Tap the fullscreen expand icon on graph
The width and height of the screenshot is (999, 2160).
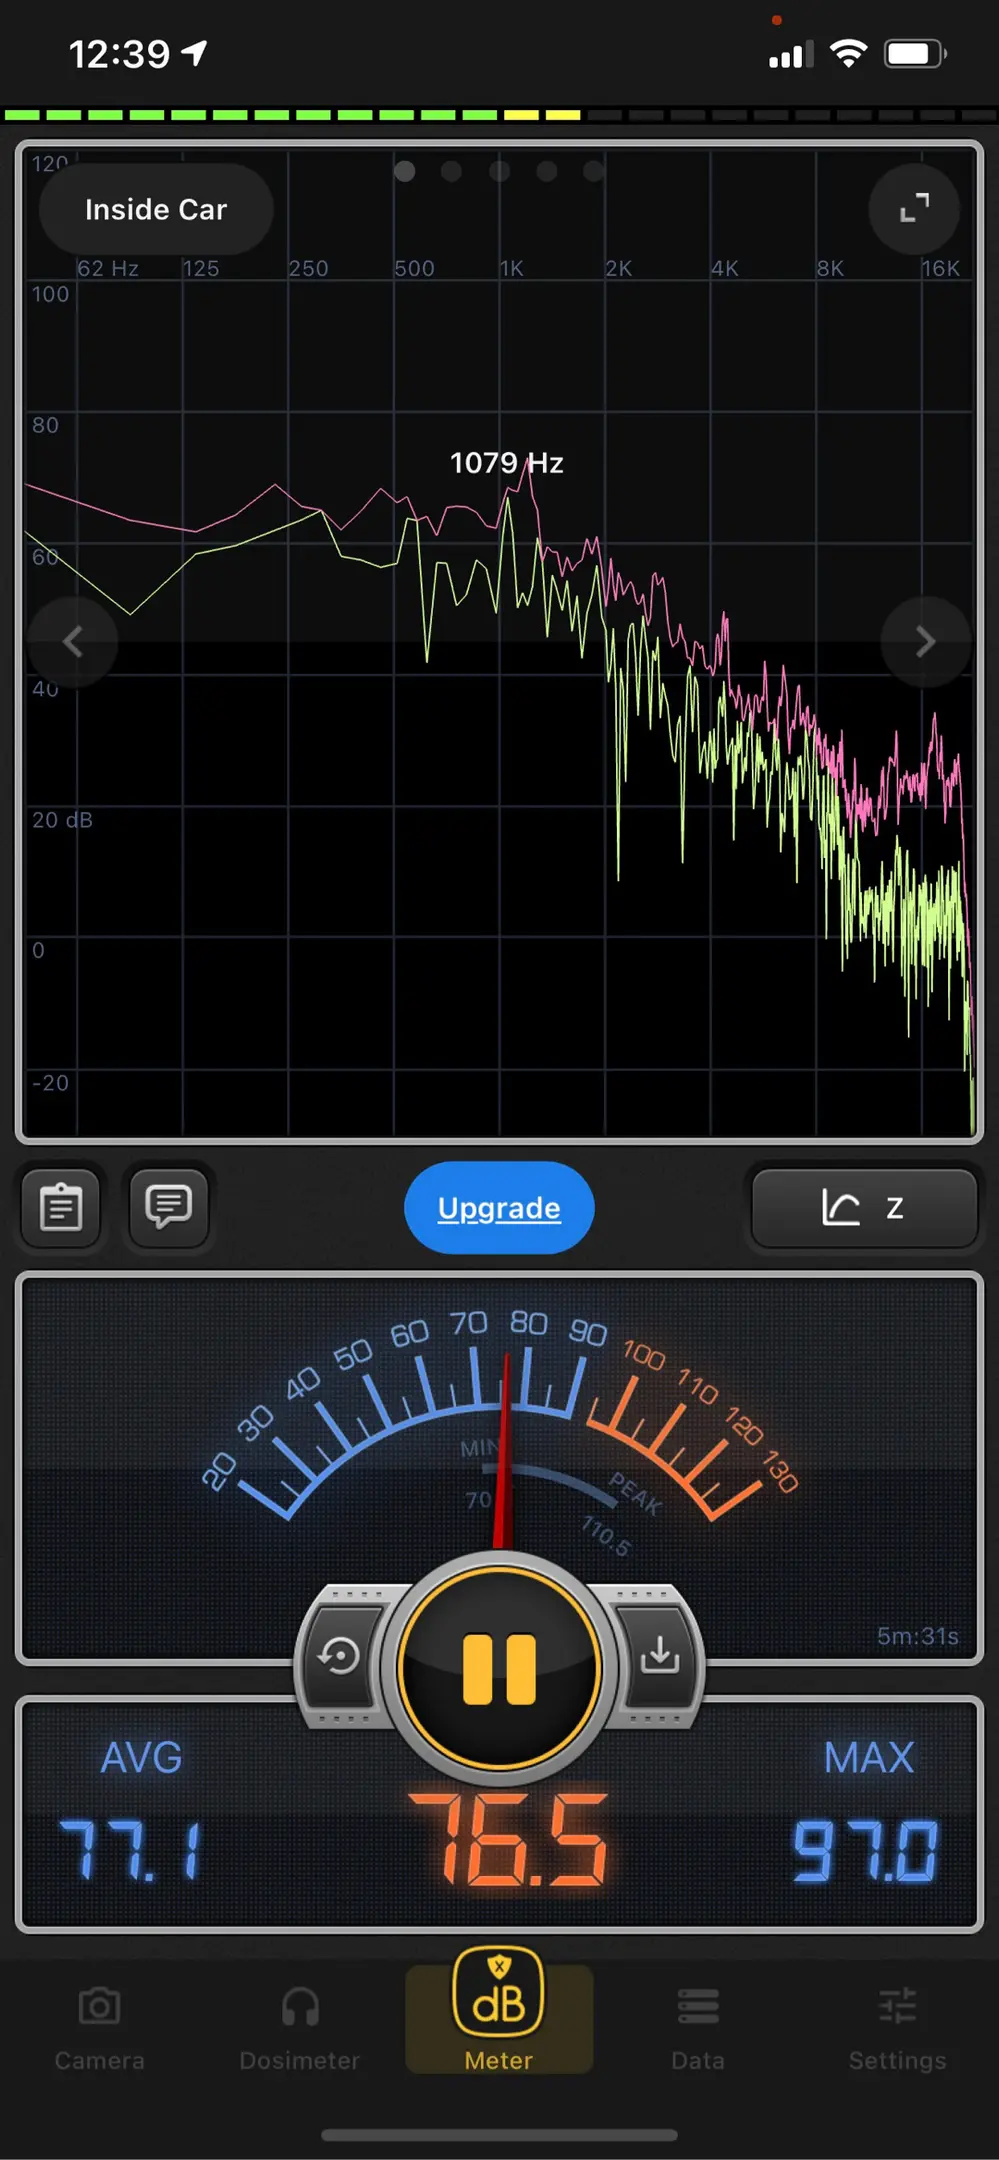pyautogui.click(x=914, y=208)
